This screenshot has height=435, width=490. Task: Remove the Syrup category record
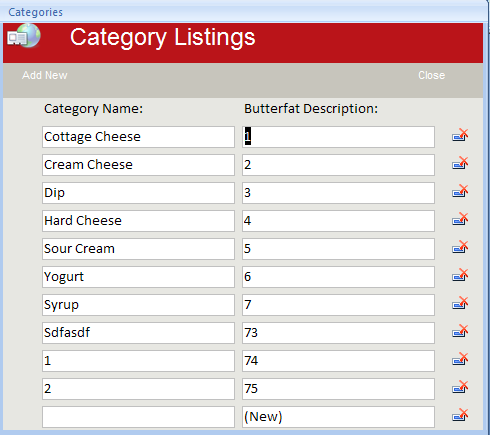point(460,303)
